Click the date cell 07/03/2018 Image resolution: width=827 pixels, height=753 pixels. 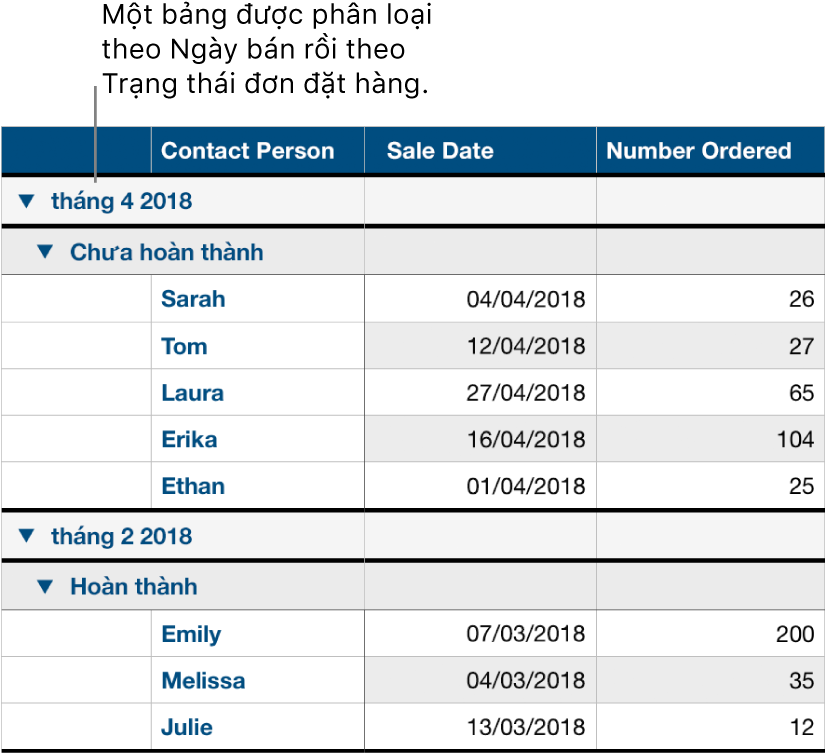(x=480, y=634)
